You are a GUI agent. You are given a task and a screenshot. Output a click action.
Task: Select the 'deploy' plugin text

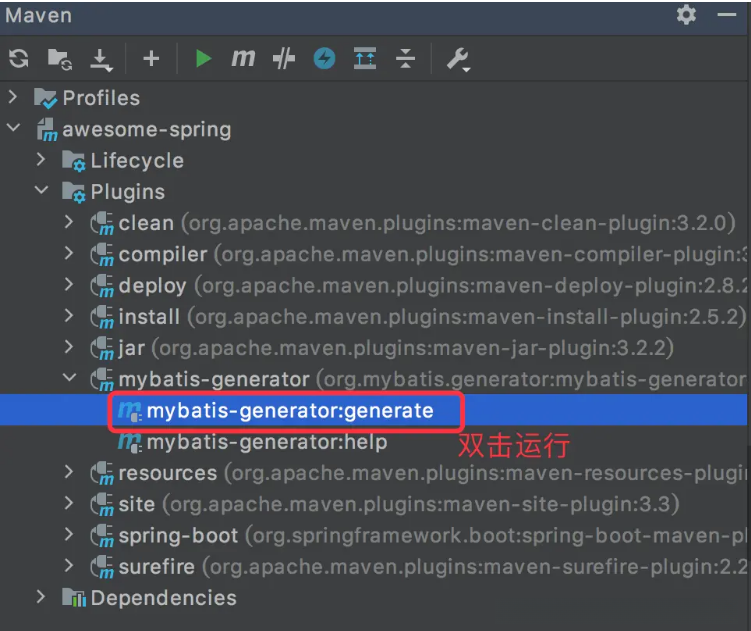coord(152,286)
